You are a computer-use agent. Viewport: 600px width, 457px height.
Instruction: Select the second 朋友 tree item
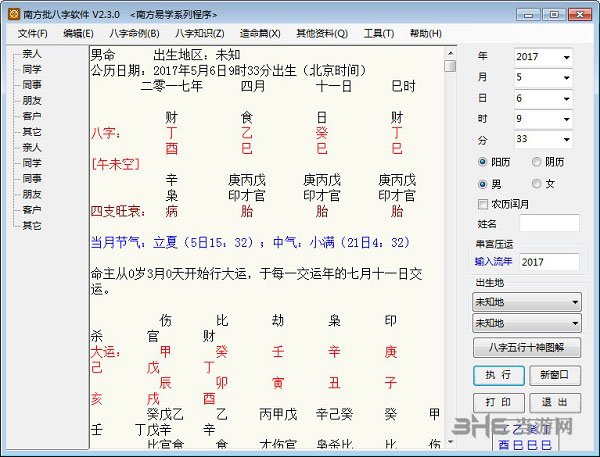pos(32,194)
